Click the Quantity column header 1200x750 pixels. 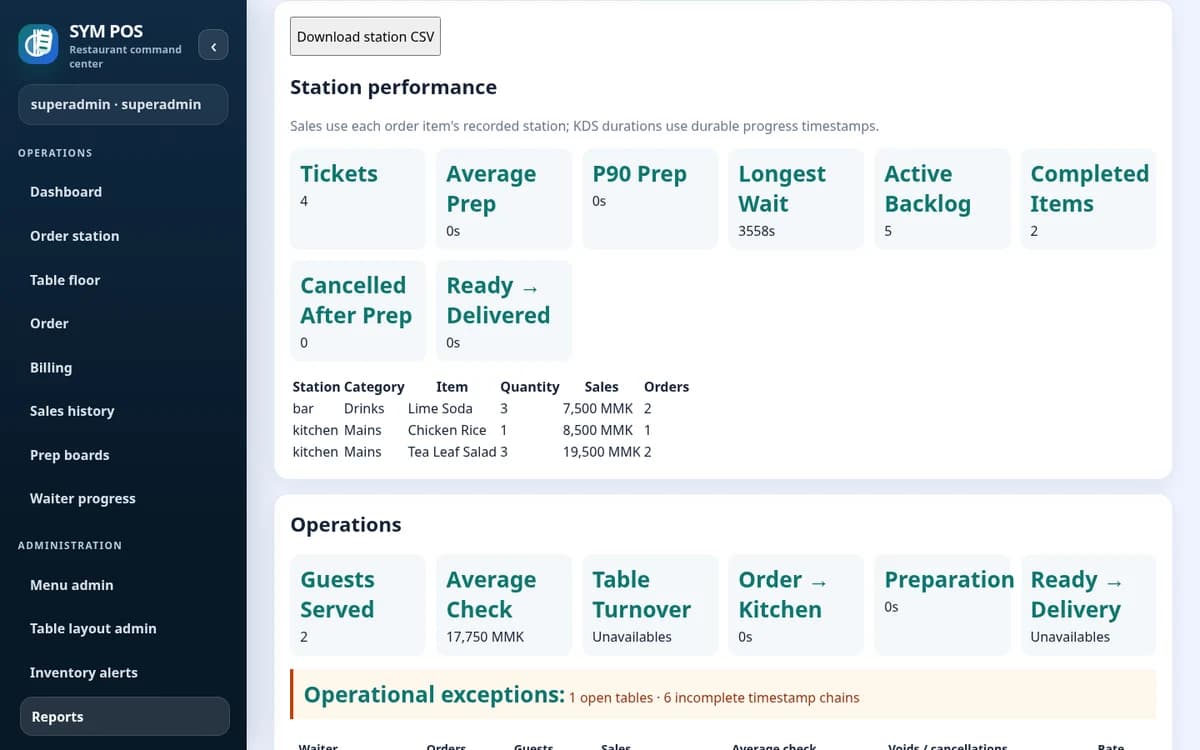pos(530,387)
